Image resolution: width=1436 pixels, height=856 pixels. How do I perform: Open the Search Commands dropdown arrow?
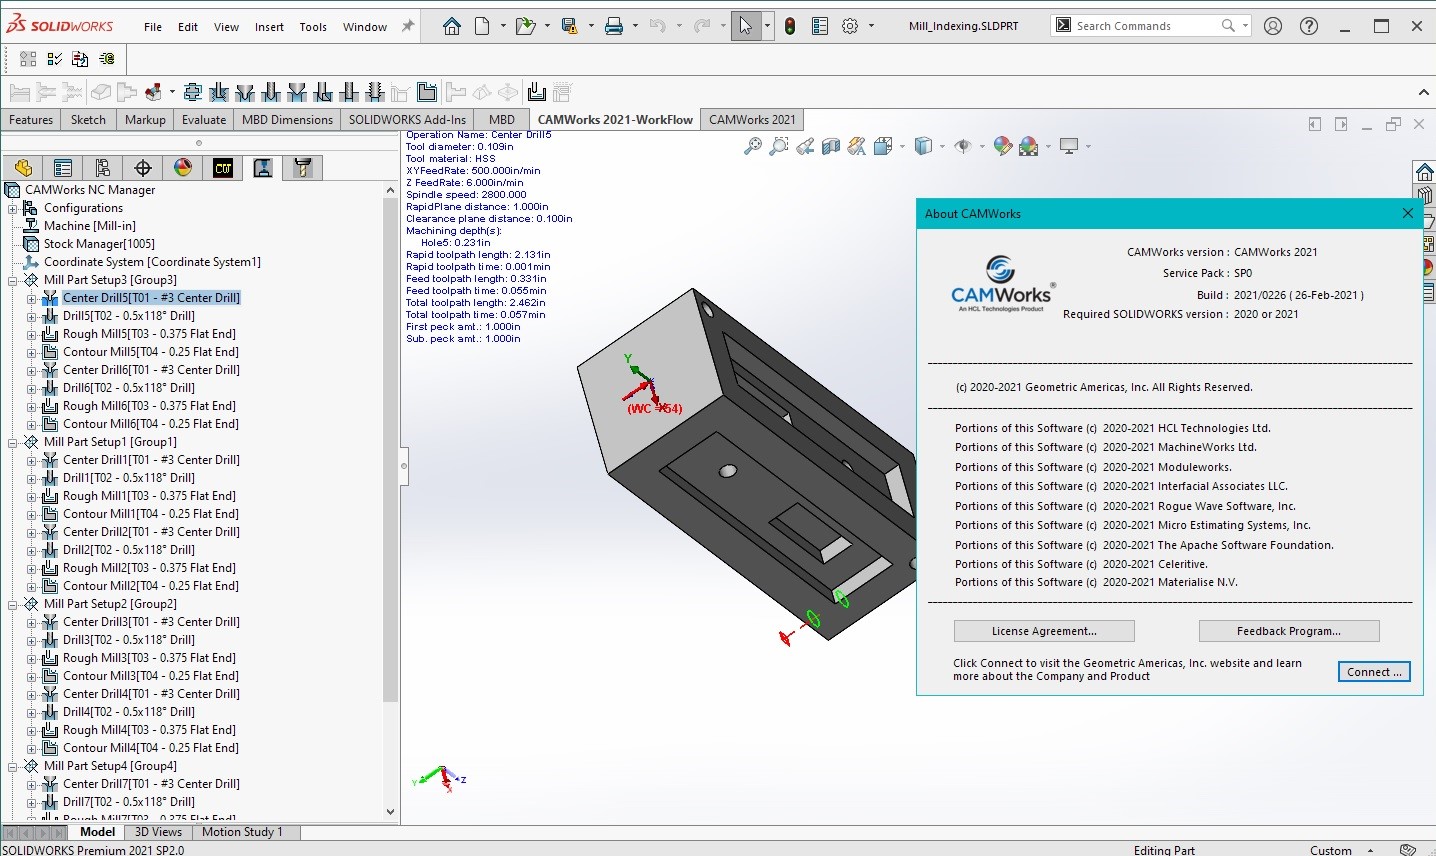point(1245,26)
